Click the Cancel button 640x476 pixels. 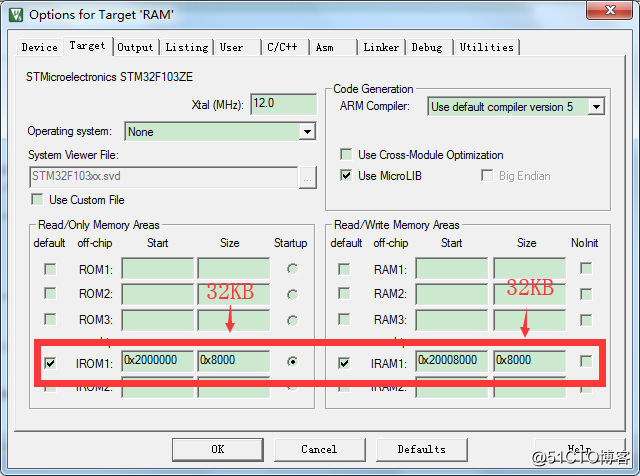pyautogui.click(x=320, y=449)
